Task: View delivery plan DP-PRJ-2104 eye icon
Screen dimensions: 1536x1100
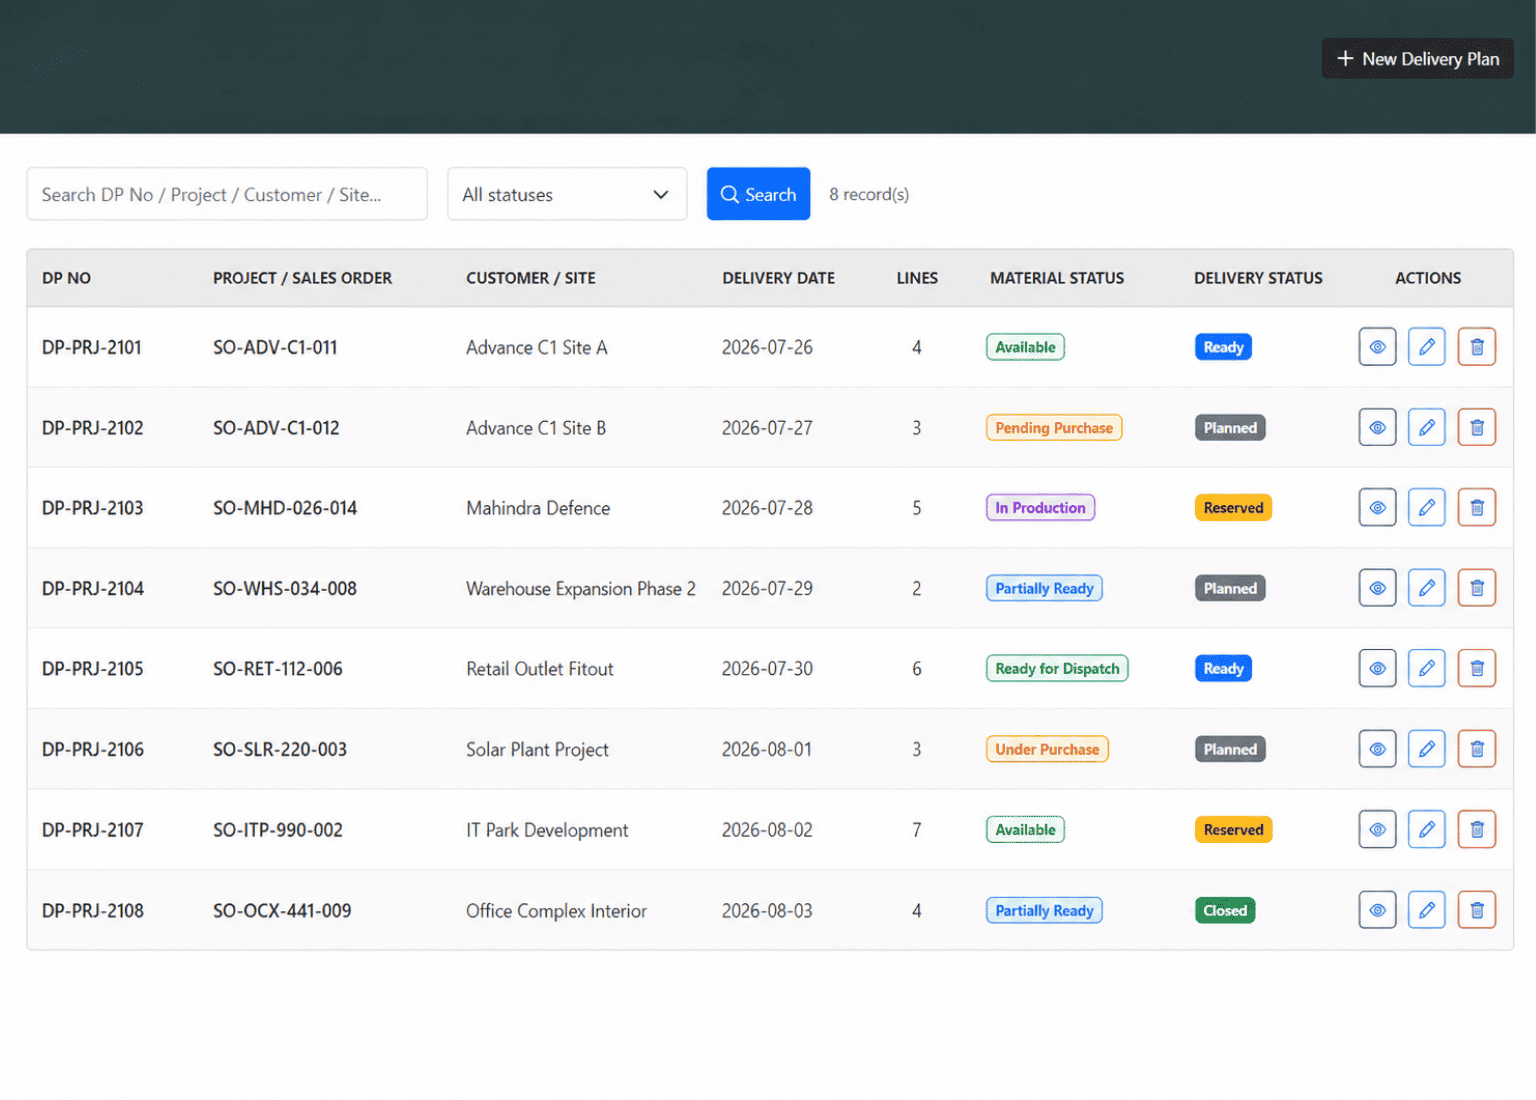Action: click(x=1377, y=588)
